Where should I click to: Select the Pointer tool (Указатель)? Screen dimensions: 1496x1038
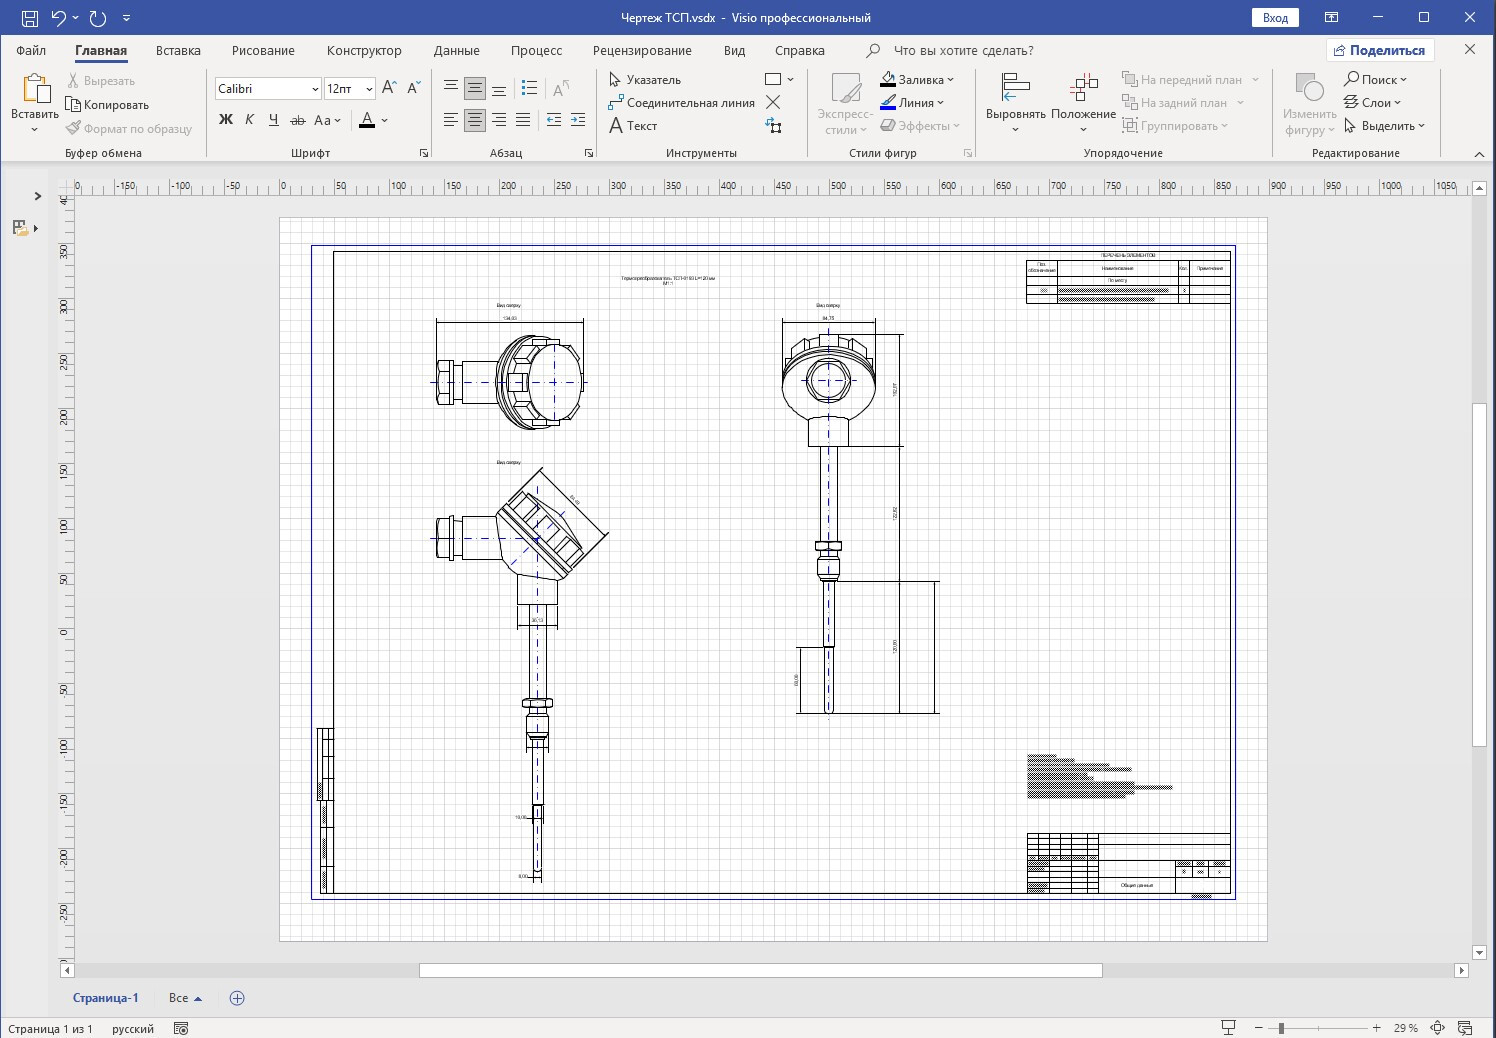[645, 80]
